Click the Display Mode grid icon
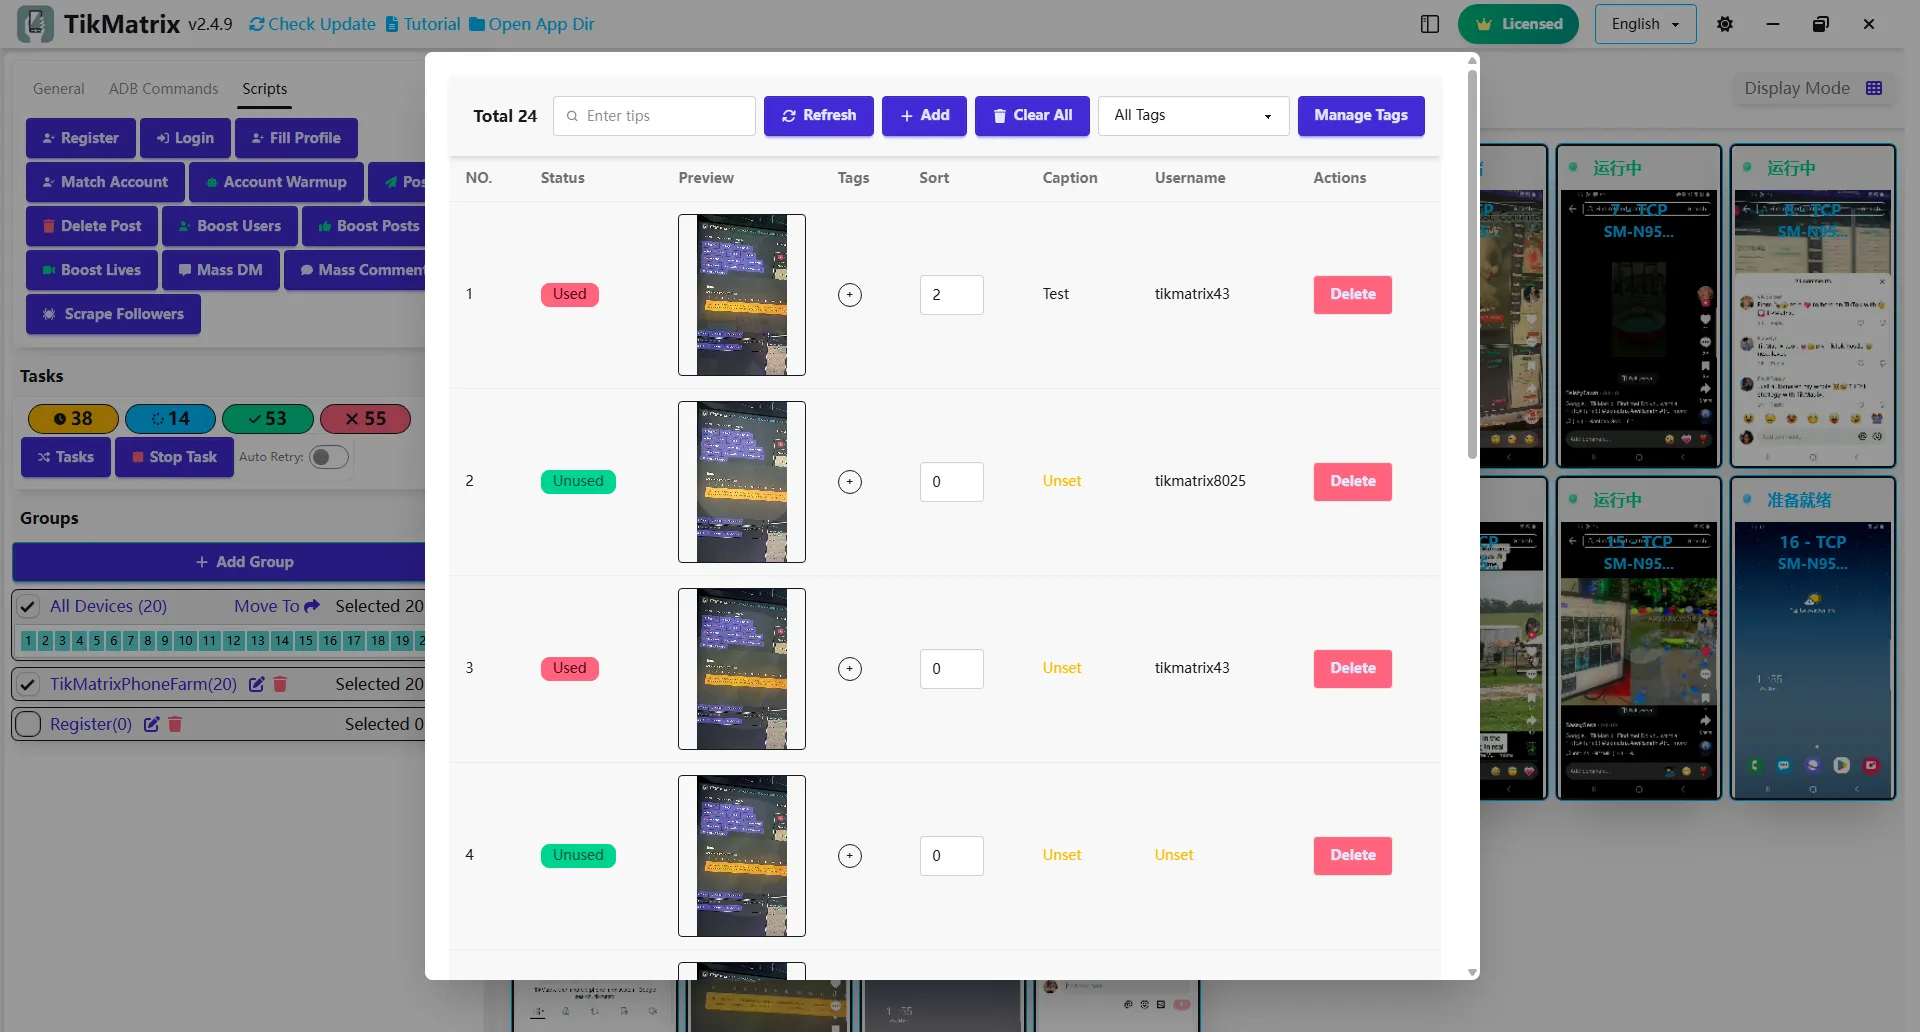Viewport: 1920px width, 1032px height. pos(1874,88)
